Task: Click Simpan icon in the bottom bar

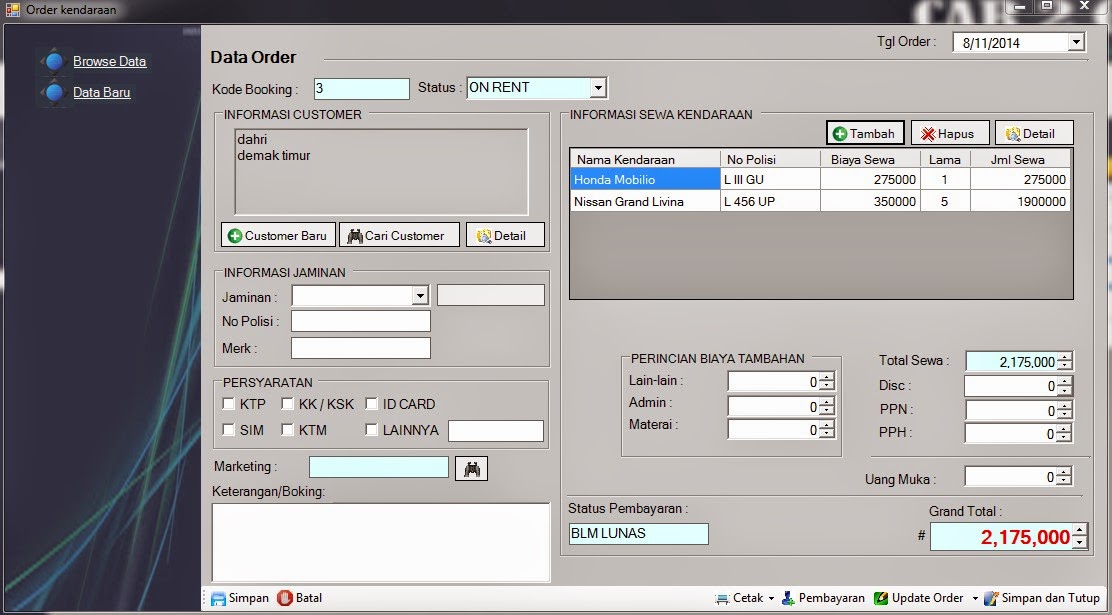Action: click(x=219, y=597)
